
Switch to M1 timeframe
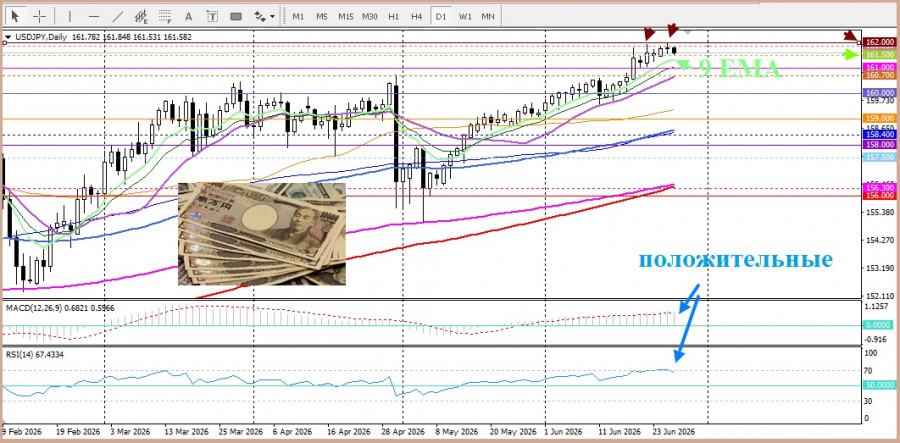click(x=298, y=17)
